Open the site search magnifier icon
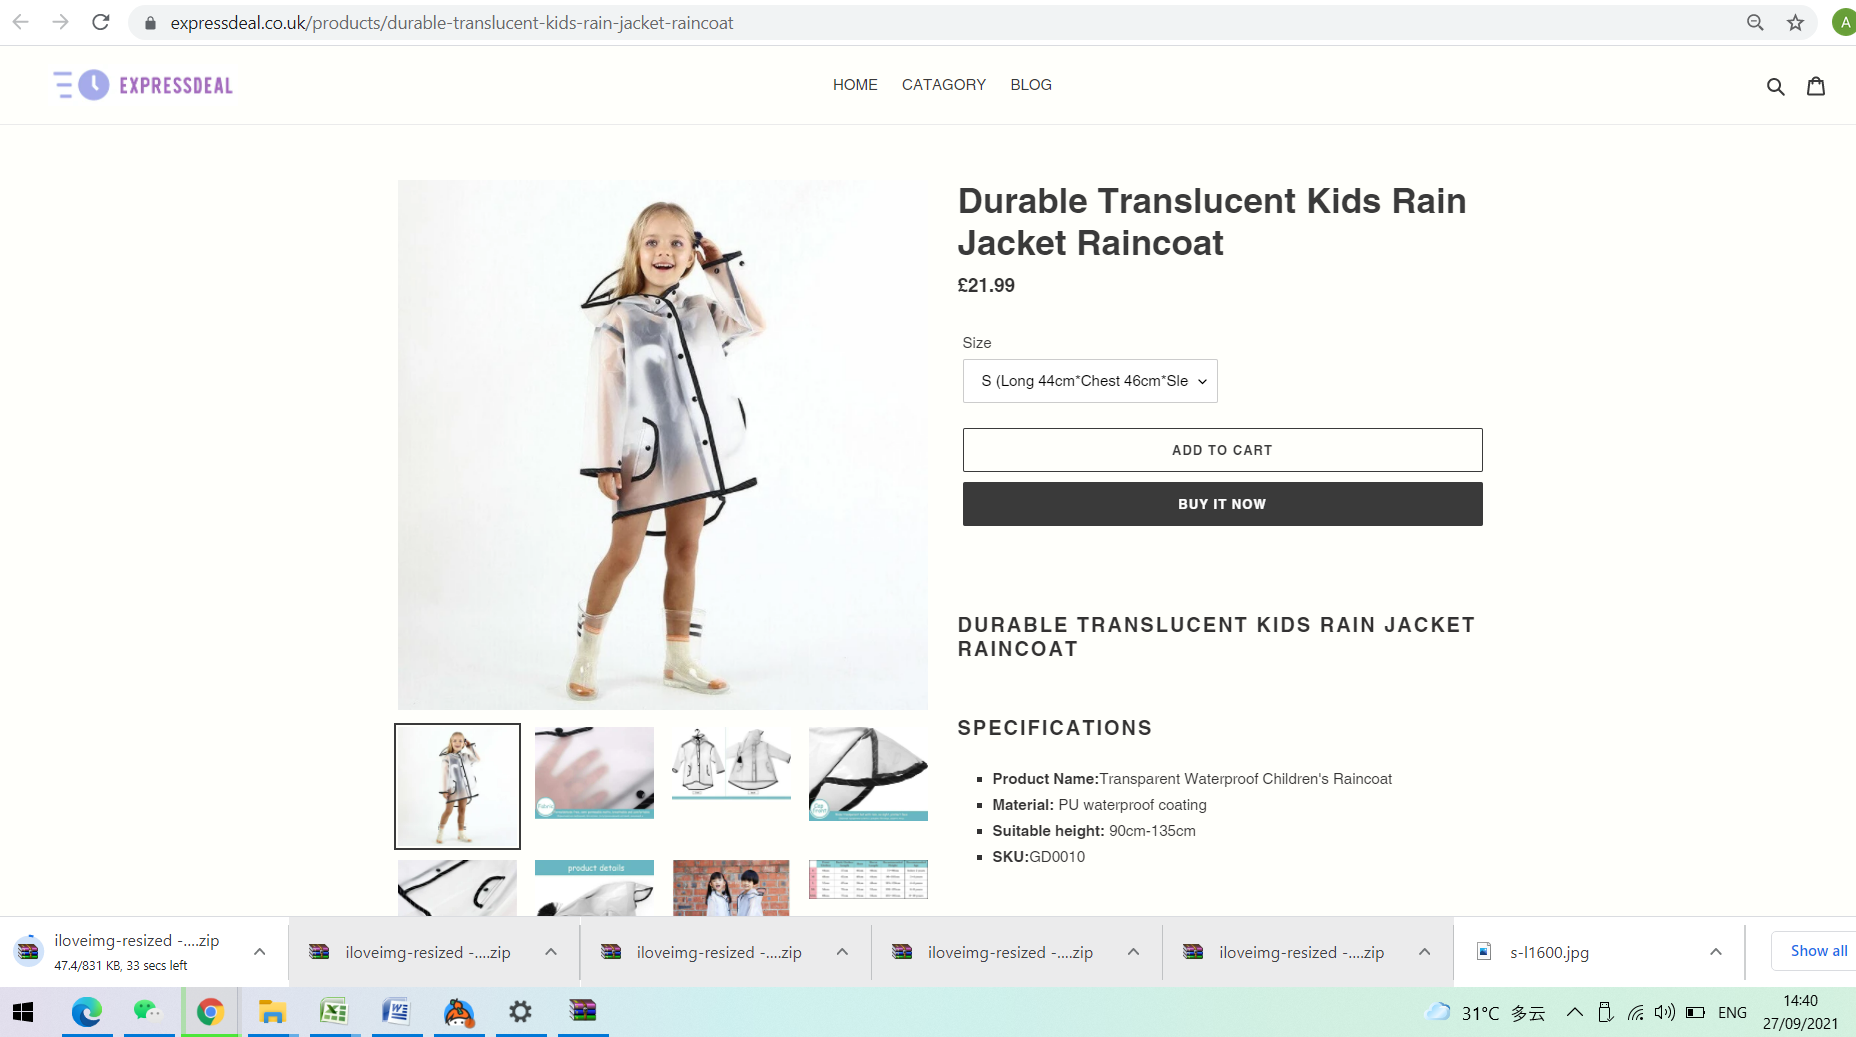The width and height of the screenshot is (1856, 1037). coord(1775,86)
